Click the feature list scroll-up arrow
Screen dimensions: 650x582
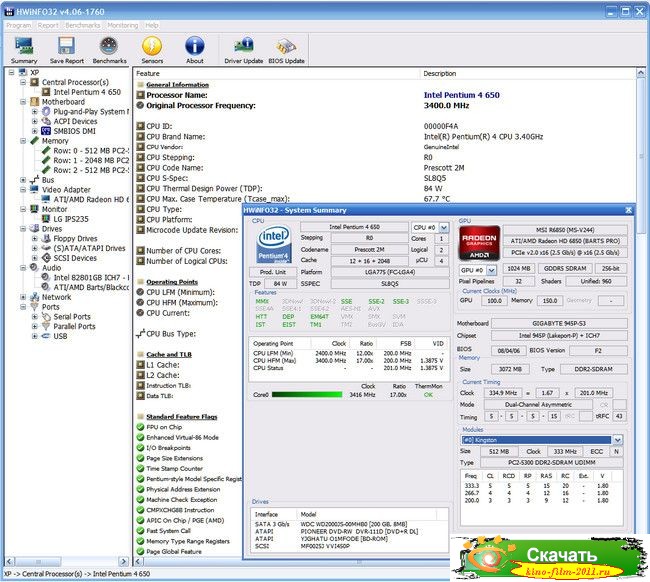(640, 73)
